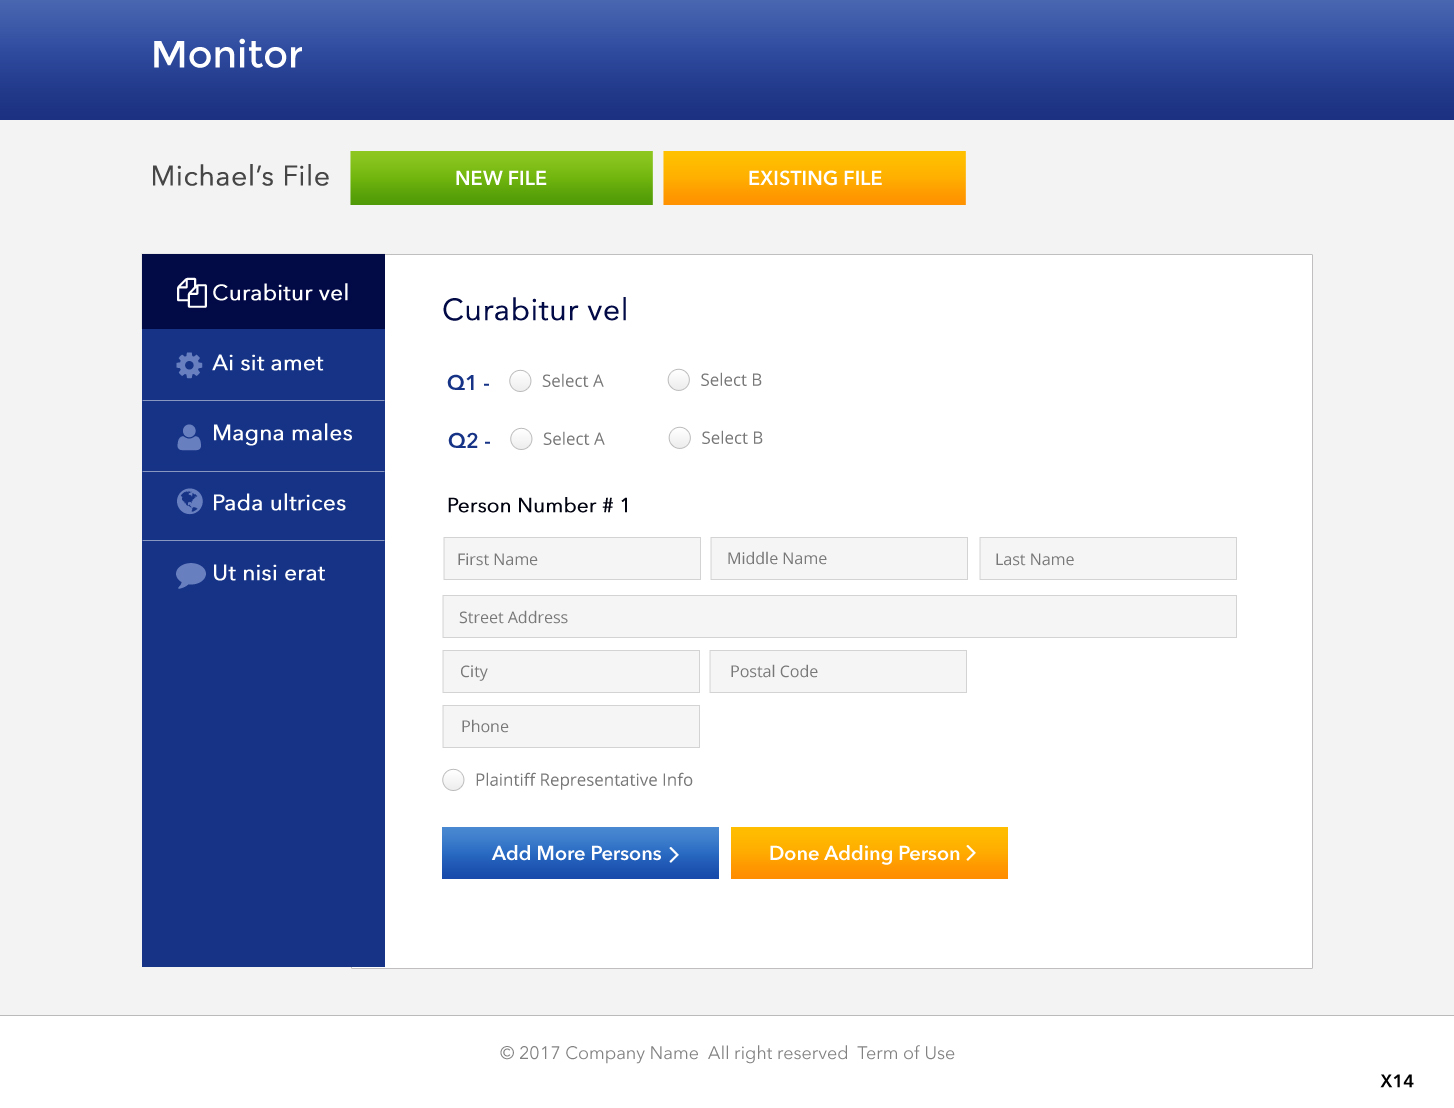Click the 2017 Company Name copyright text

pos(599,1053)
